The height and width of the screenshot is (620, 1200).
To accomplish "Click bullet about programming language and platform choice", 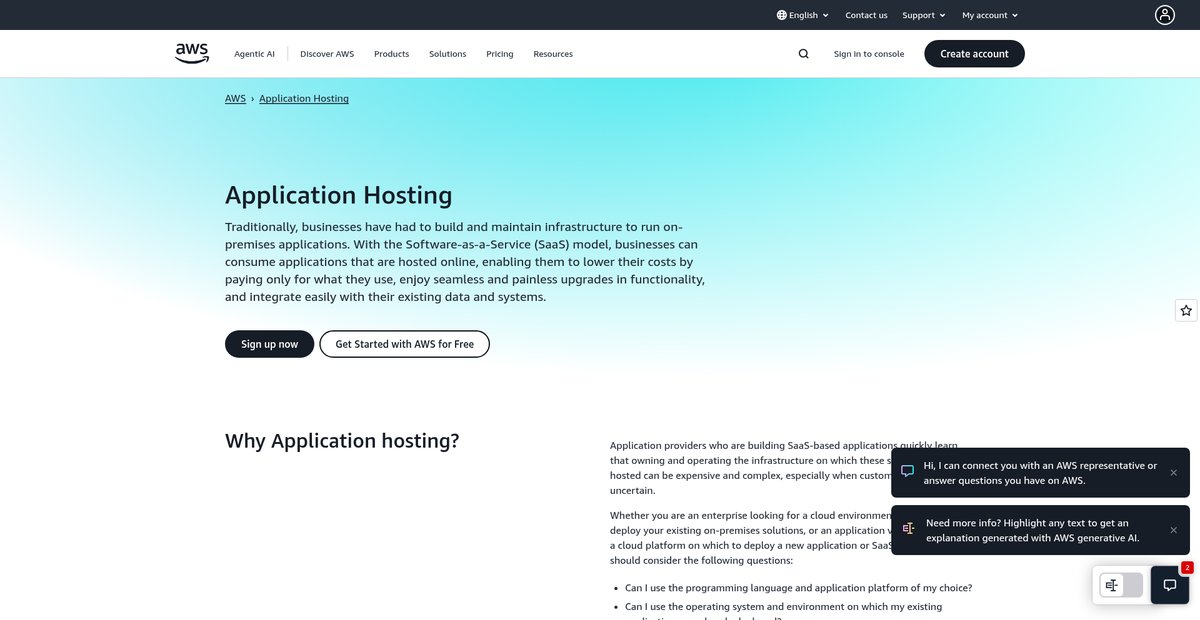I will [798, 588].
